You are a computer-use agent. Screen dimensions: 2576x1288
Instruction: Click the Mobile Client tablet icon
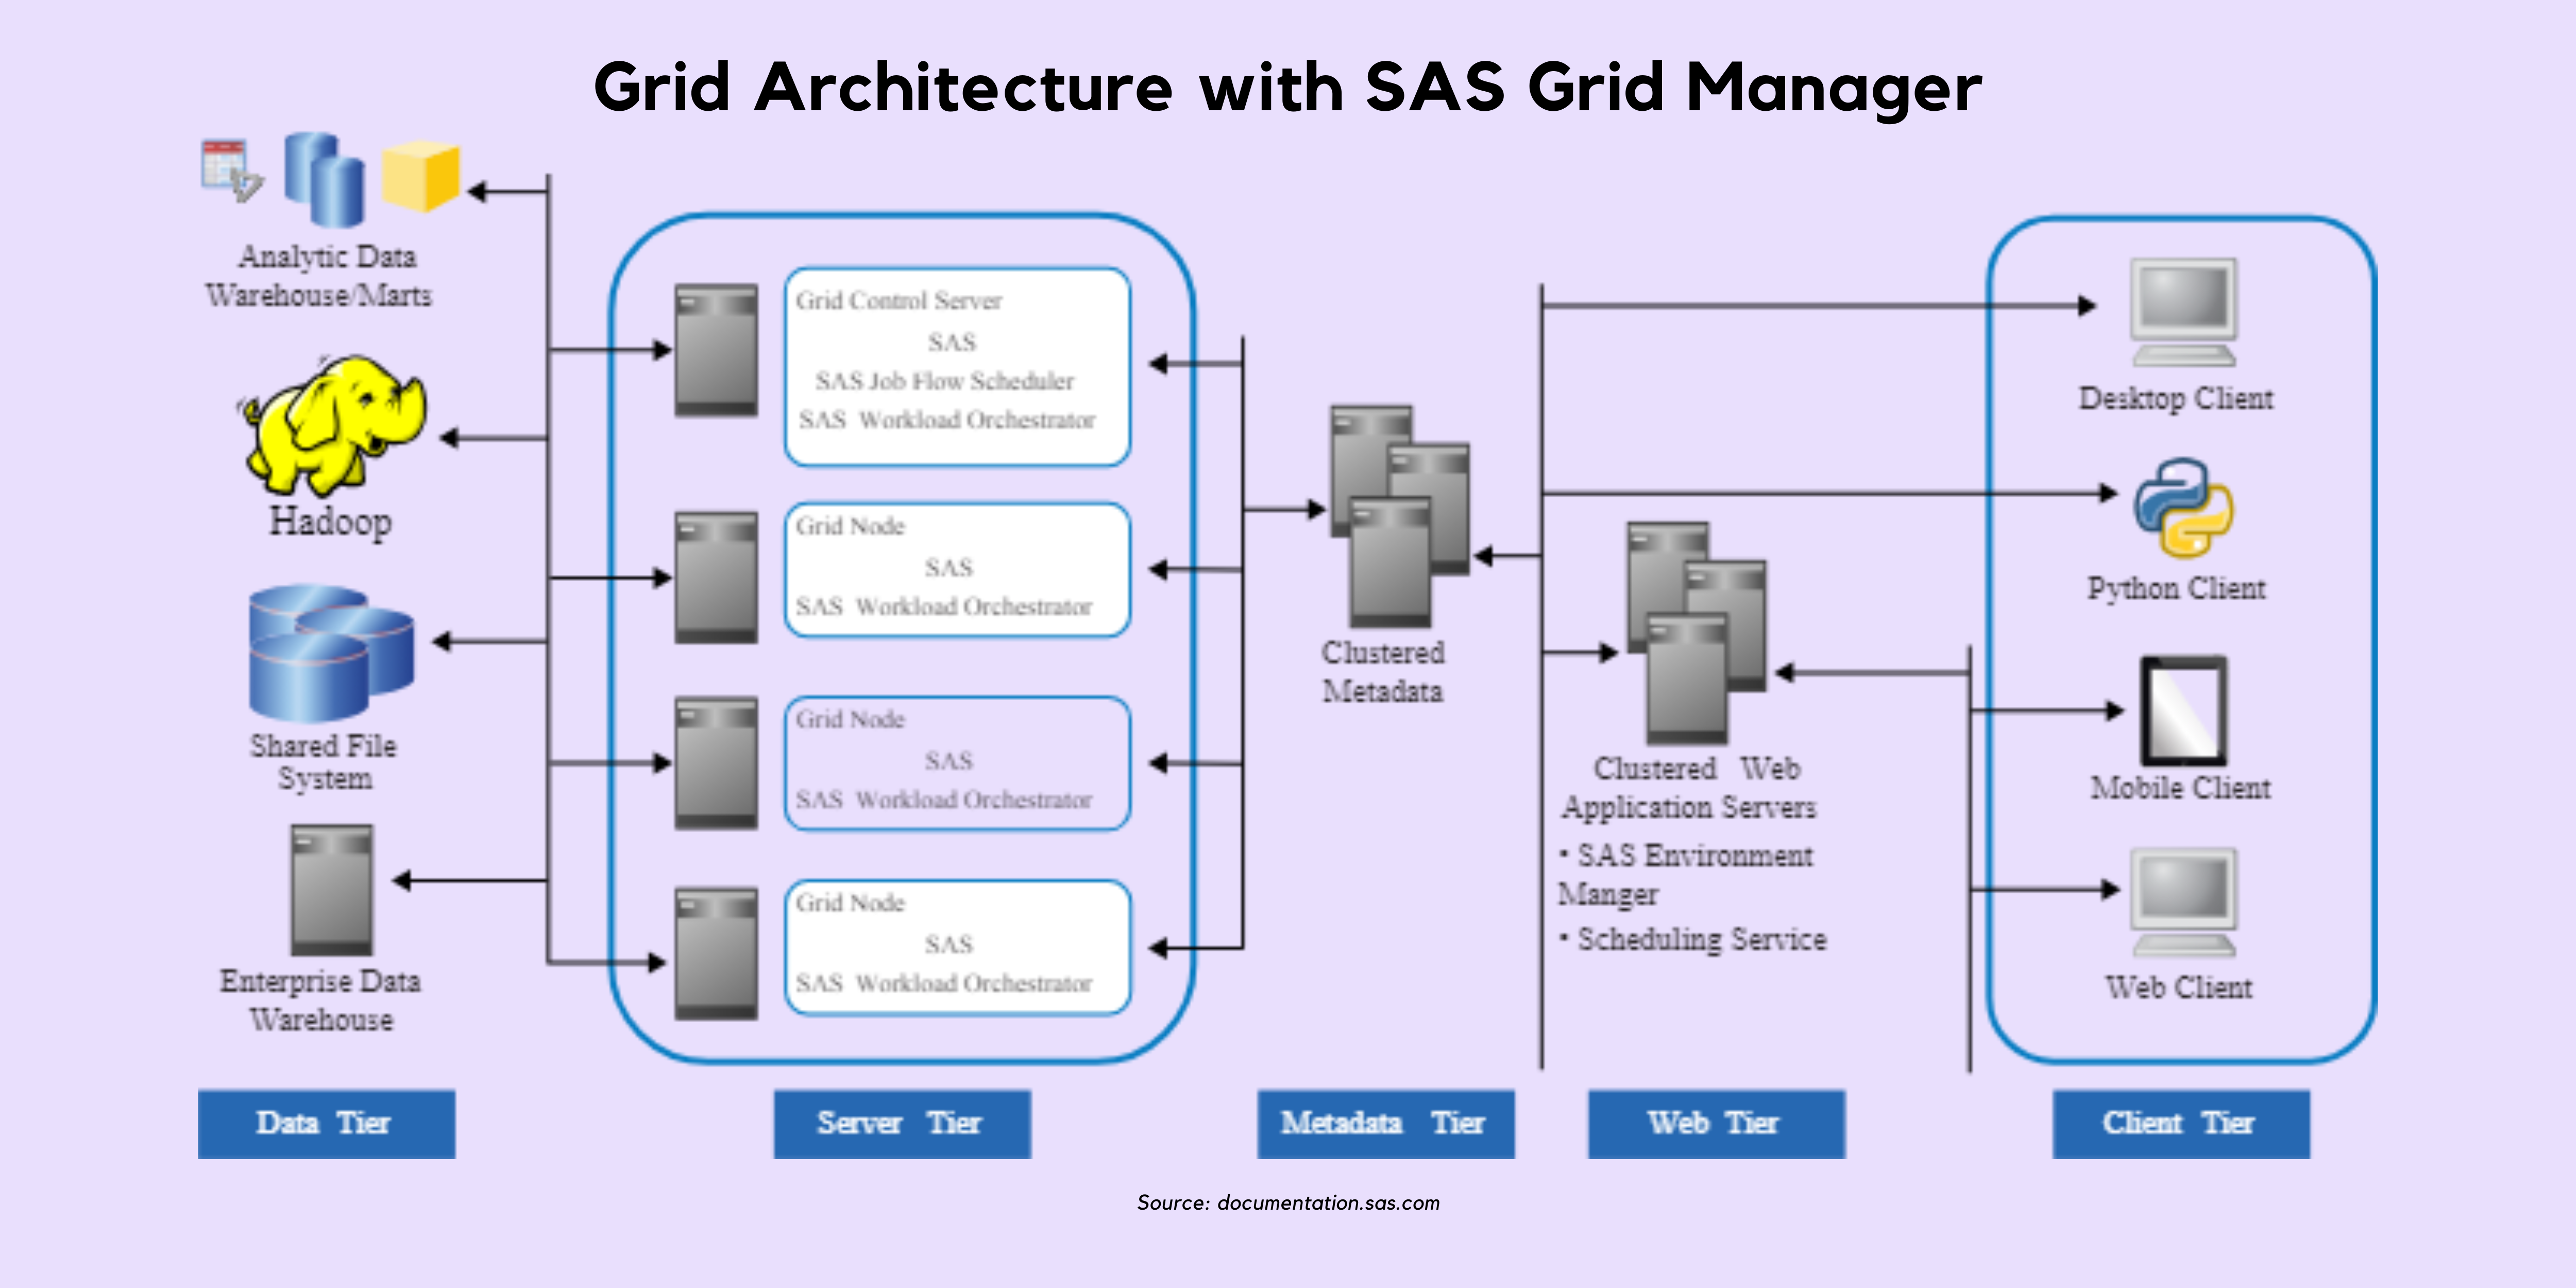2183,711
